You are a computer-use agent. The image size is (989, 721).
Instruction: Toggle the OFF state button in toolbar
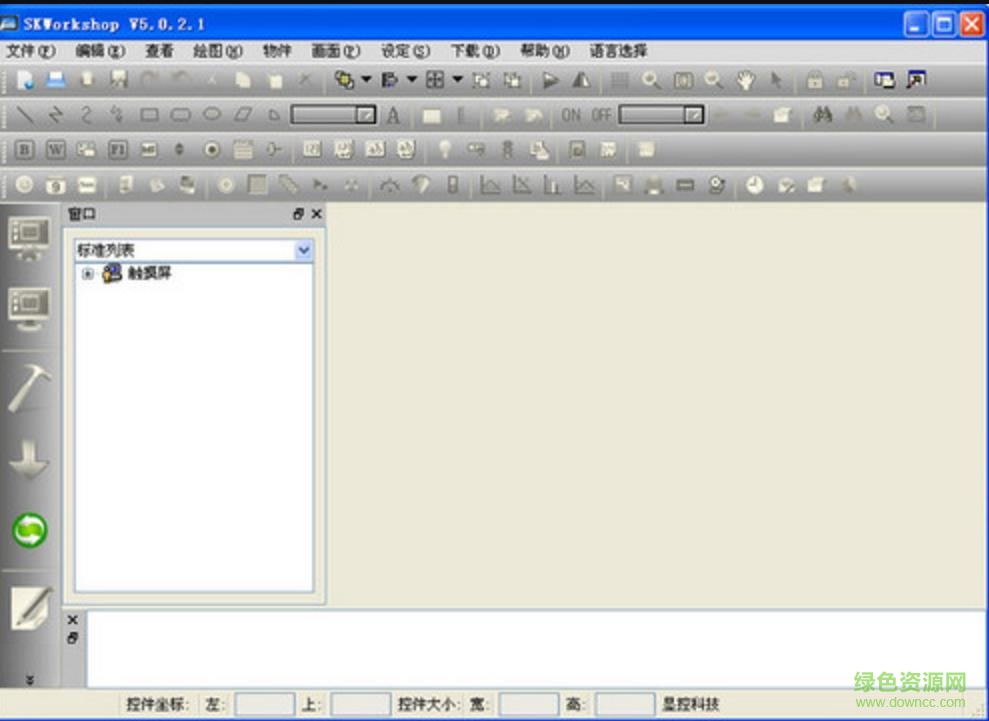point(603,115)
